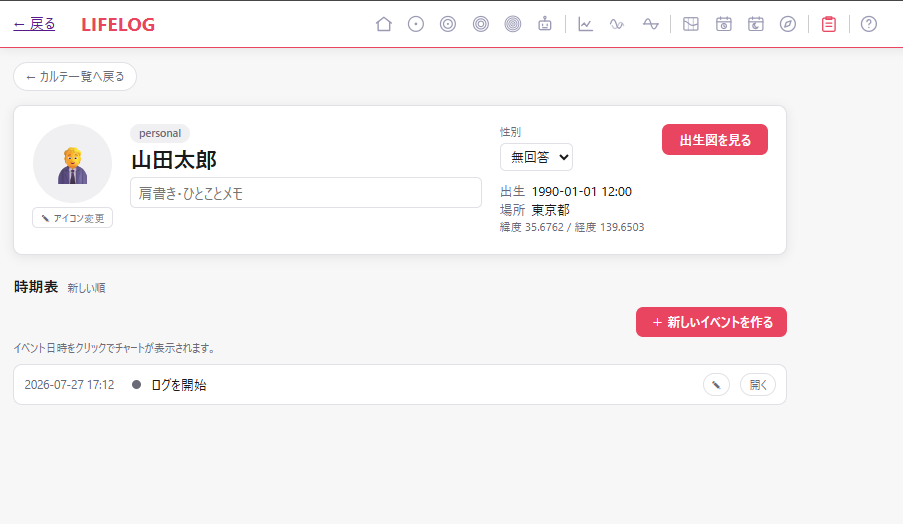Viewport: 903px width, 524px height.
Task: Select the double-circle chart icon
Action: pyautogui.click(x=448, y=24)
